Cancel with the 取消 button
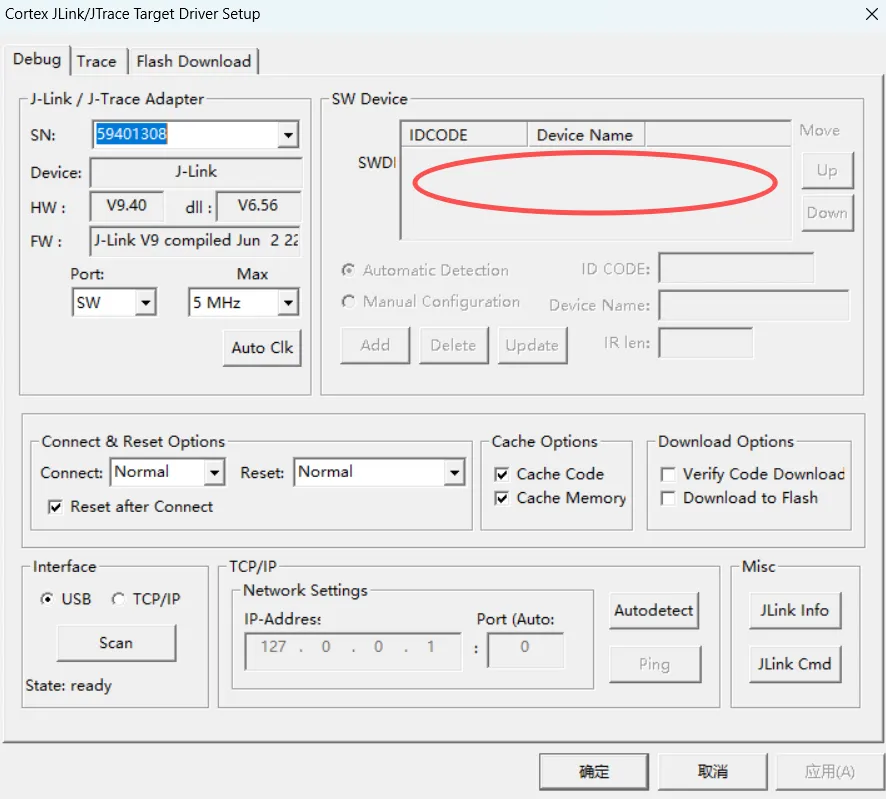 [x=713, y=771]
